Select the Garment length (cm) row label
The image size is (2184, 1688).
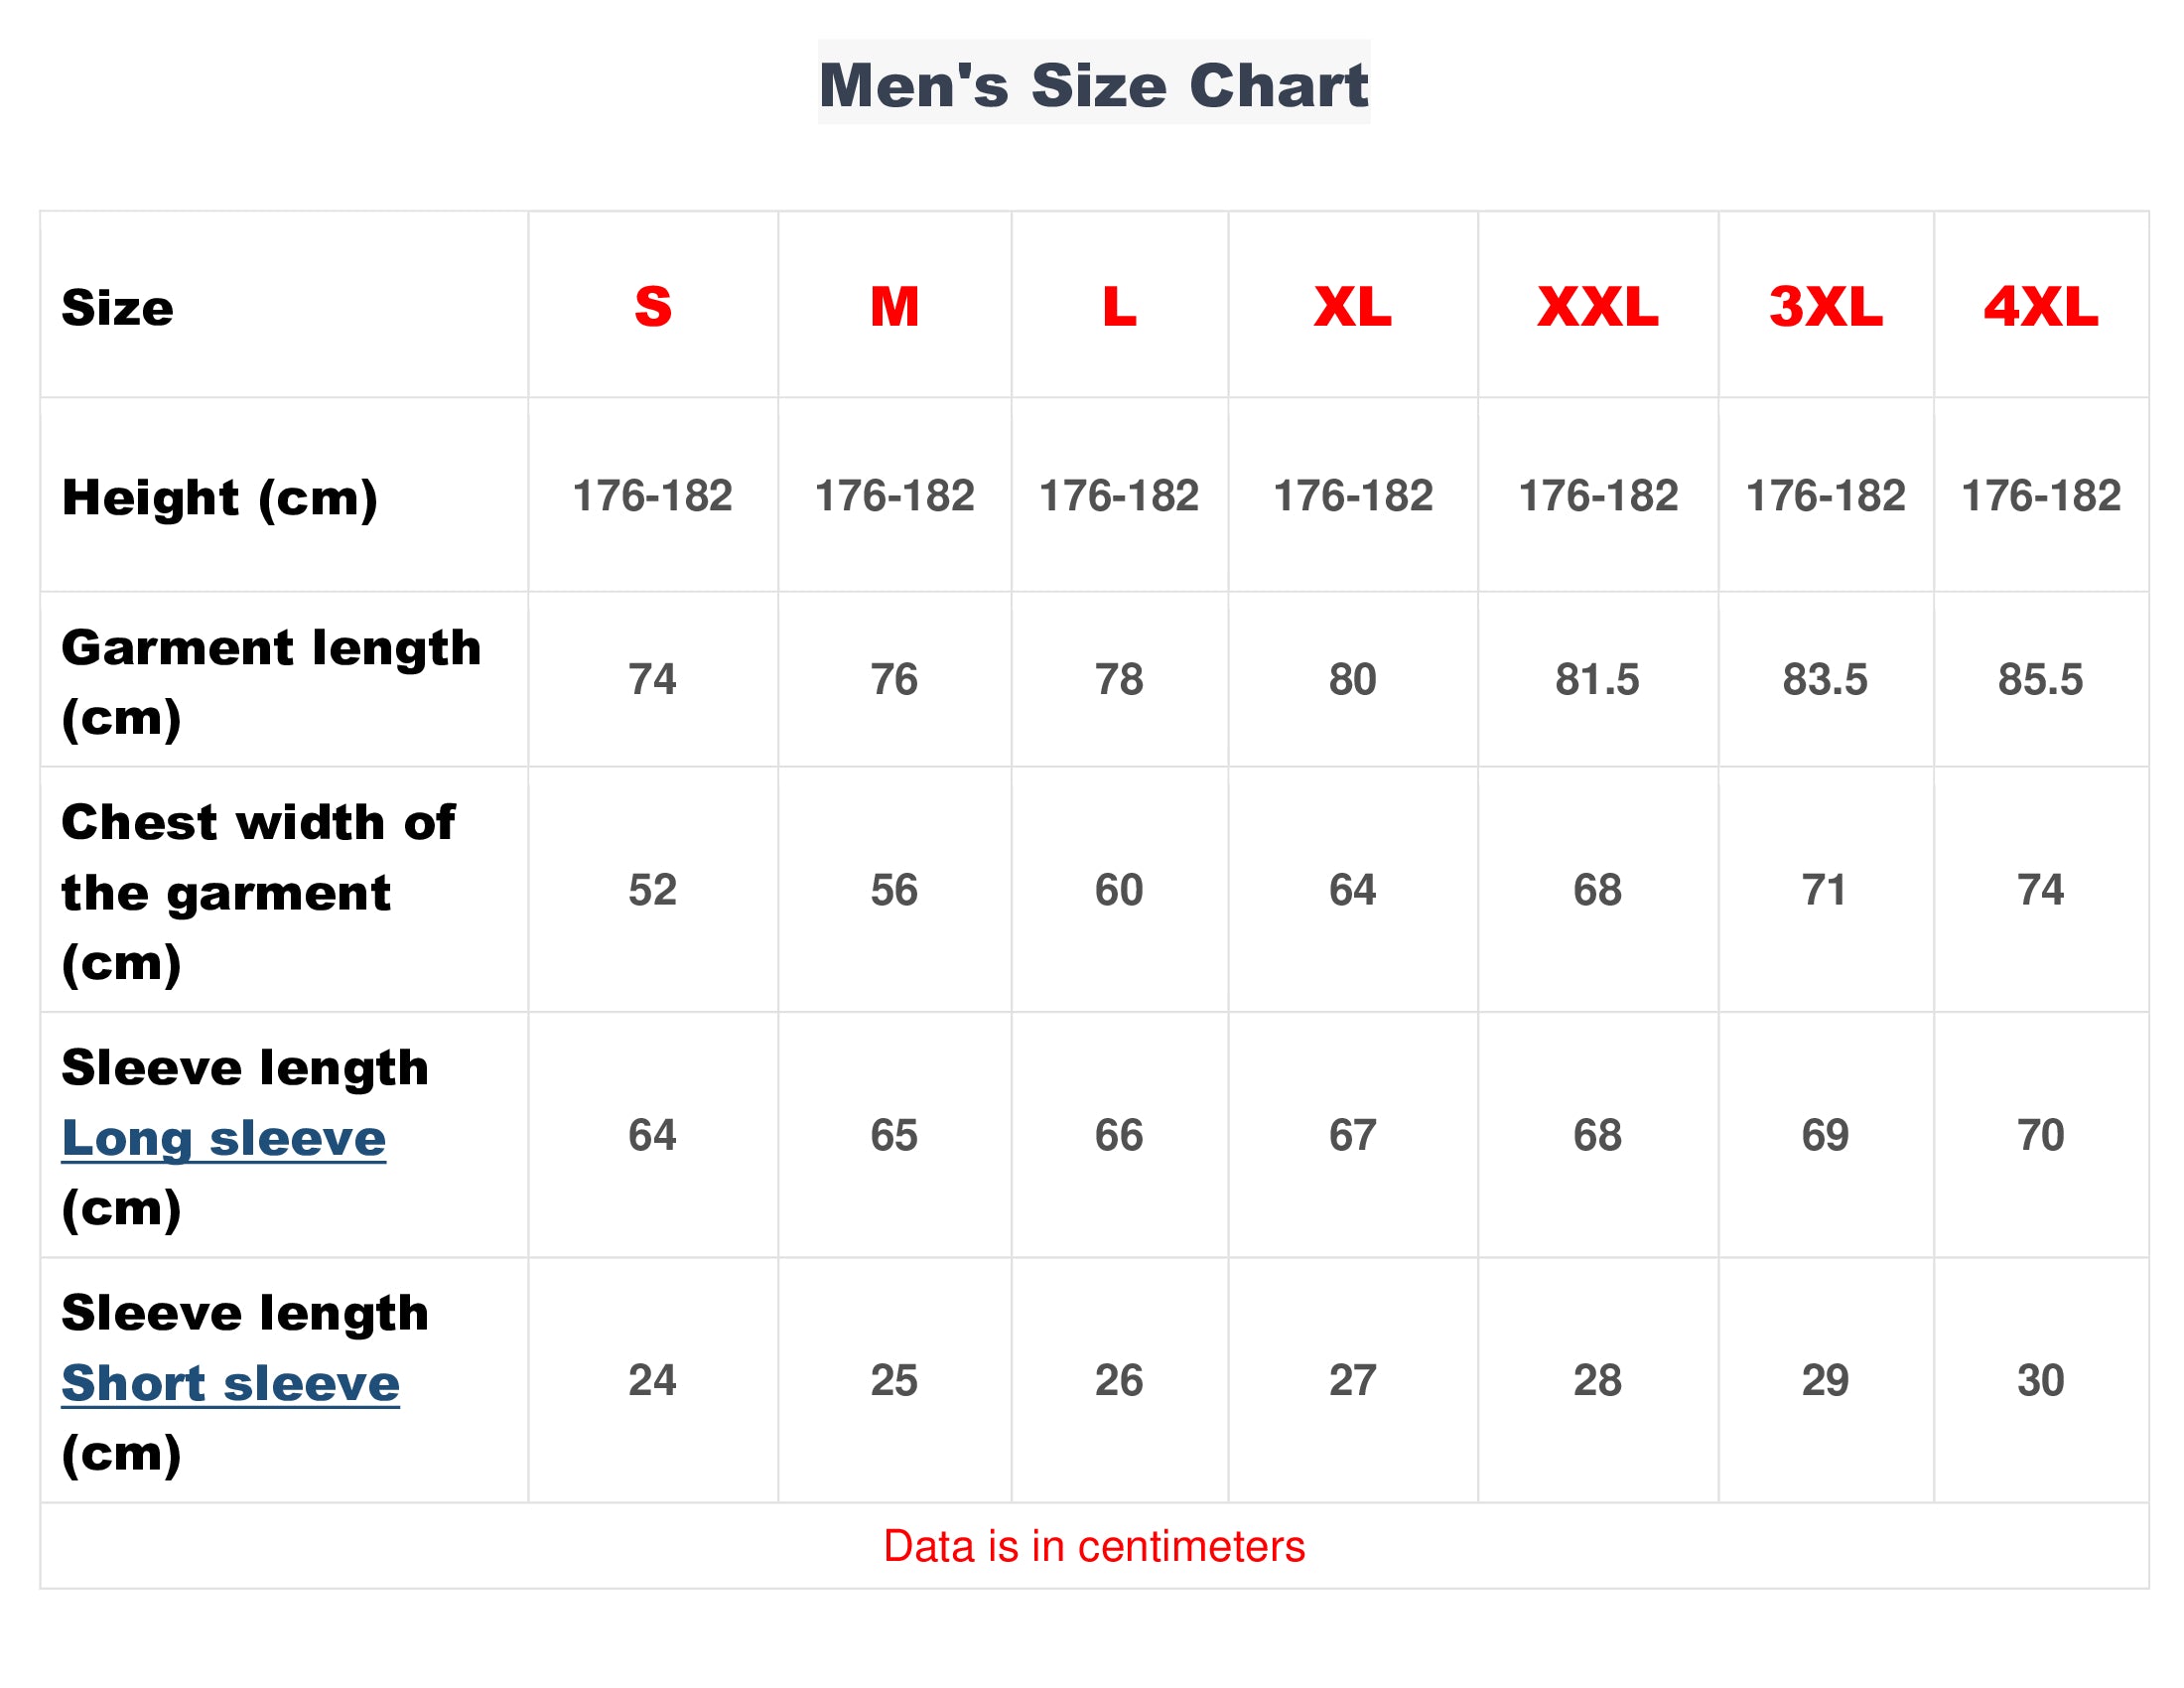tap(270, 681)
